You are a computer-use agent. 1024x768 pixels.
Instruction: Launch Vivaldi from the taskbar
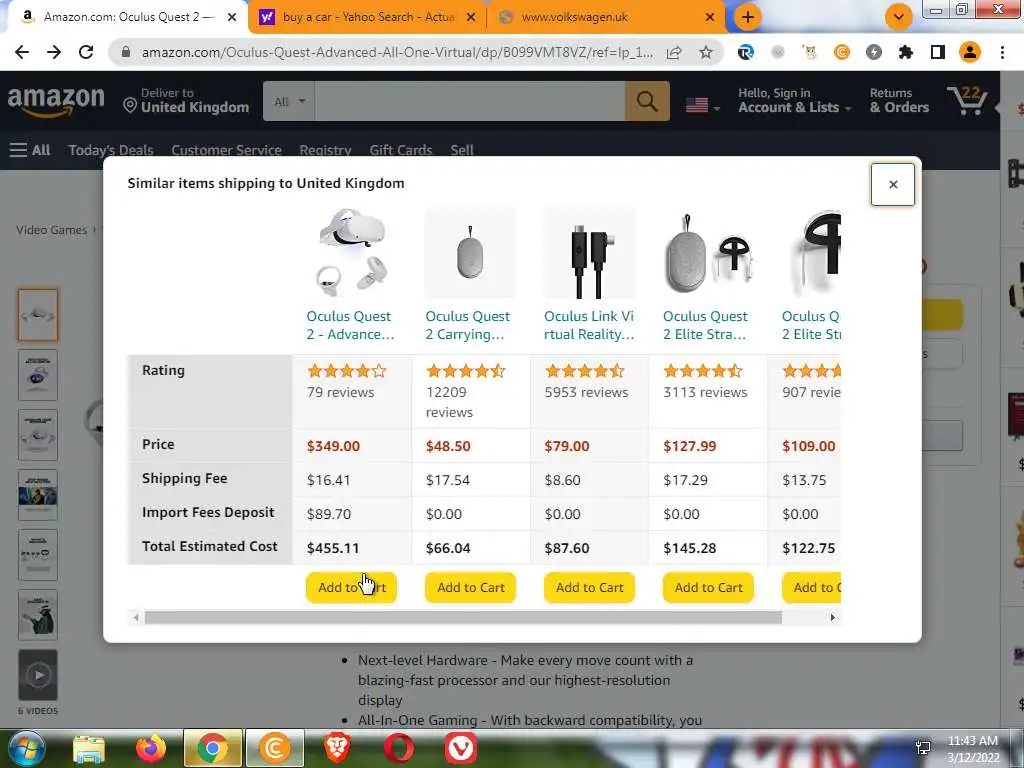pyautogui.click(x=460, y=748)
